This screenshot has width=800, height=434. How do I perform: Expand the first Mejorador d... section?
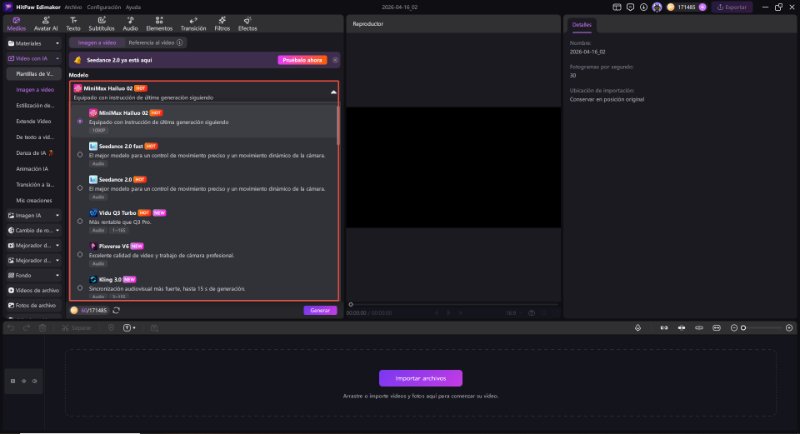[34, 245]
